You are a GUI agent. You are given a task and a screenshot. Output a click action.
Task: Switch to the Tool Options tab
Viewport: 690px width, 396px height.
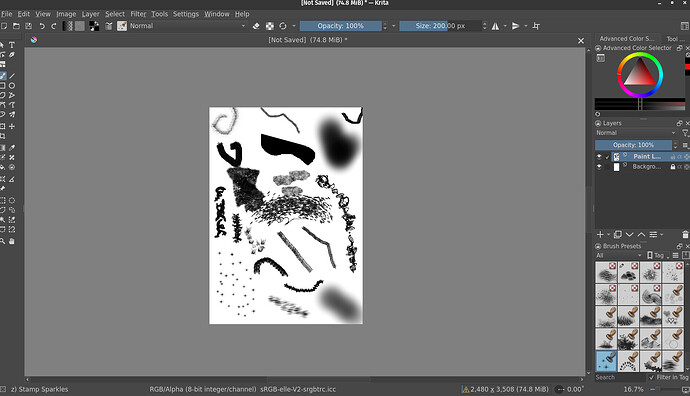675,39
